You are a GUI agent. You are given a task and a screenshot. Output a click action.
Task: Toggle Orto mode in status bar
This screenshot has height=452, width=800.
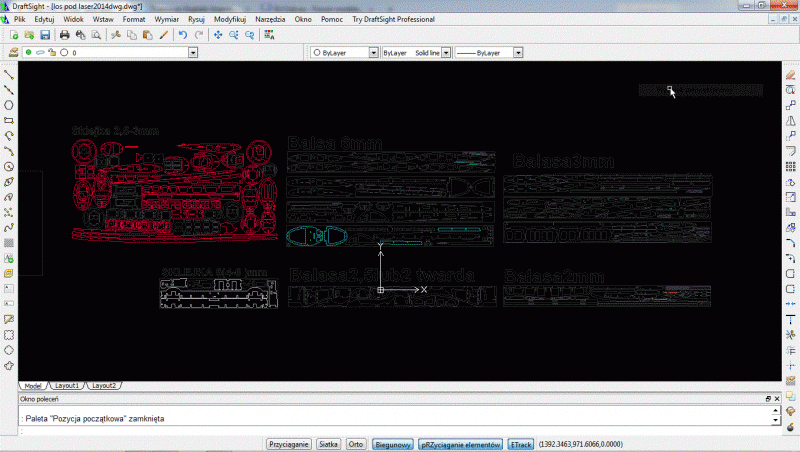tap(355, 443)
